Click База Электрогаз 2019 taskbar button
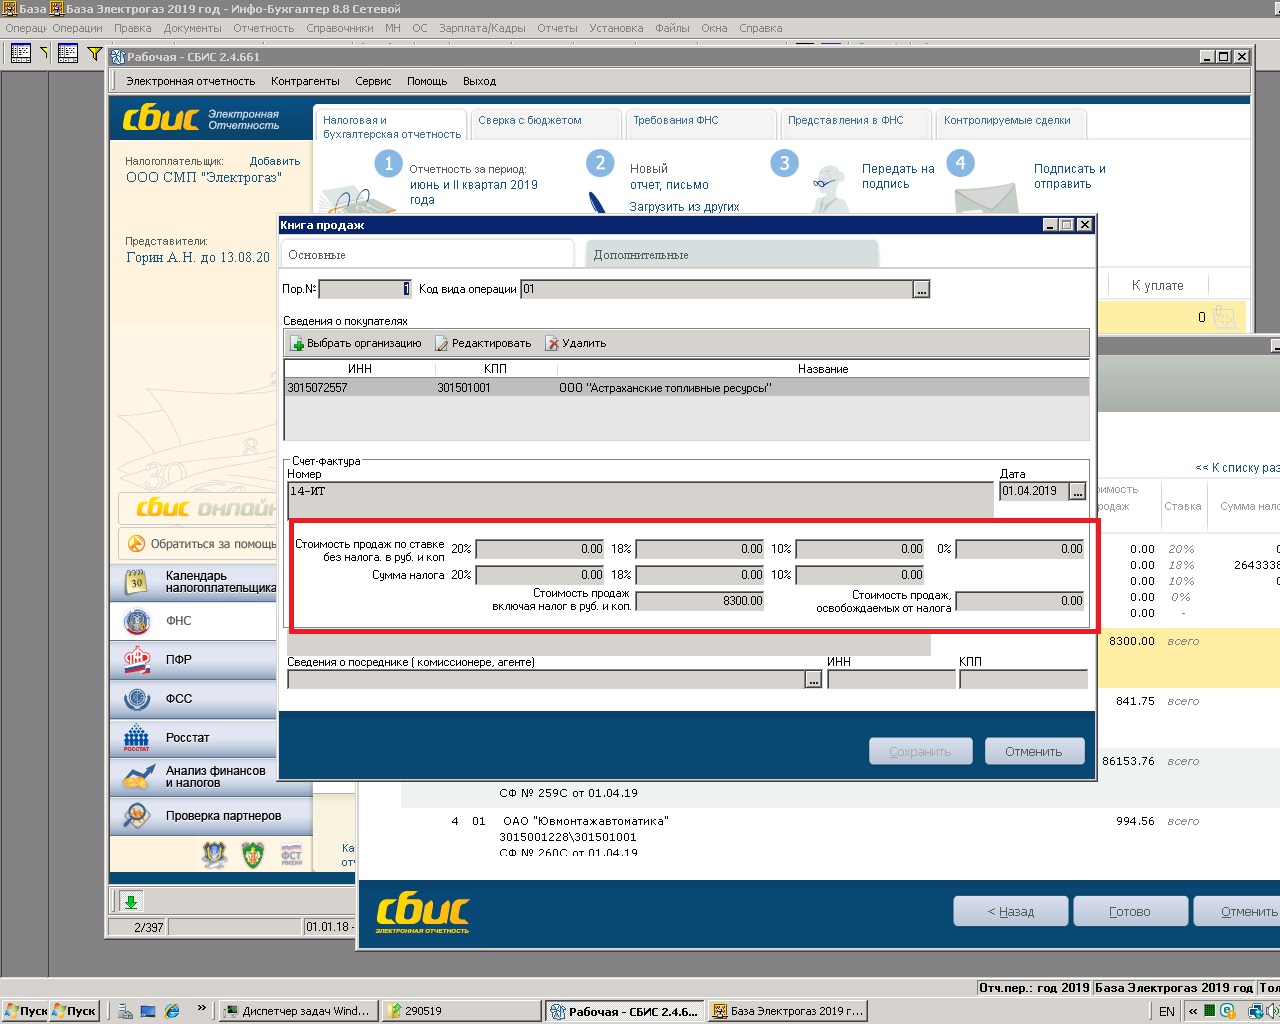Viewport: 1280px width, 1024px height. click(788, 1011)
